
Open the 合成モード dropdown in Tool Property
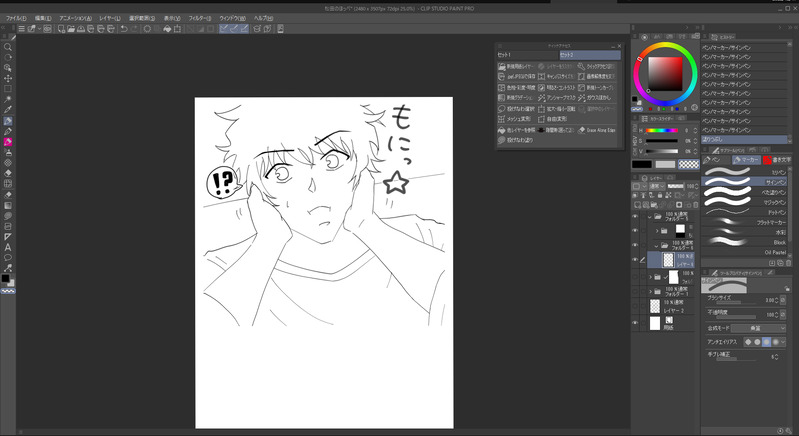(759, 328)
